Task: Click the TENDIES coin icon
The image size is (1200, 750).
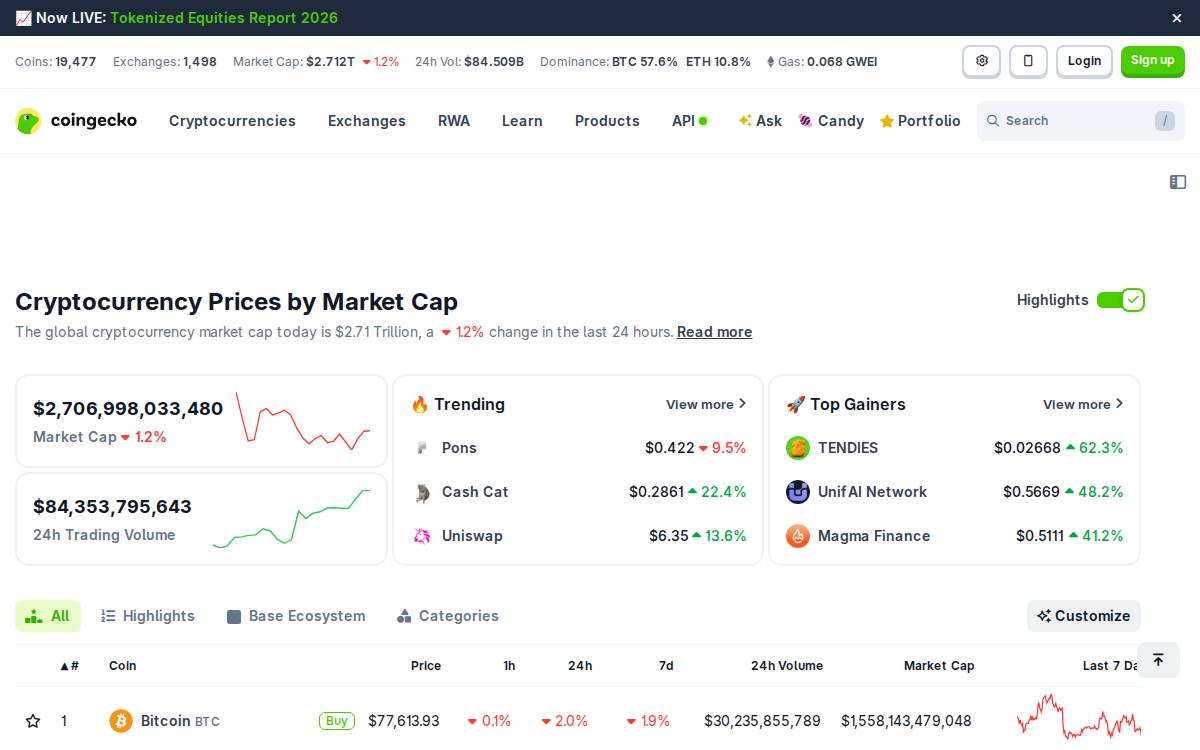Action: point(798,448)
